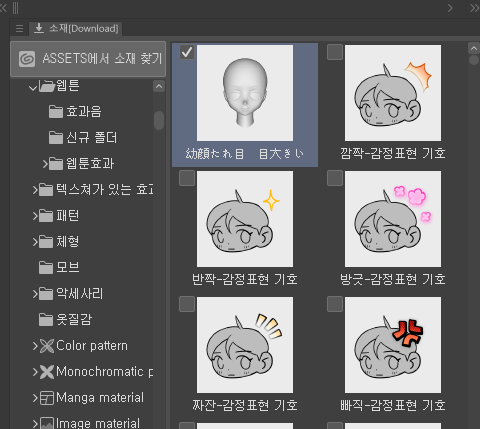Click the 신규 폴더 folder icon
The width and height of the screenshot is (480, 429).
[x=56, y=138]
